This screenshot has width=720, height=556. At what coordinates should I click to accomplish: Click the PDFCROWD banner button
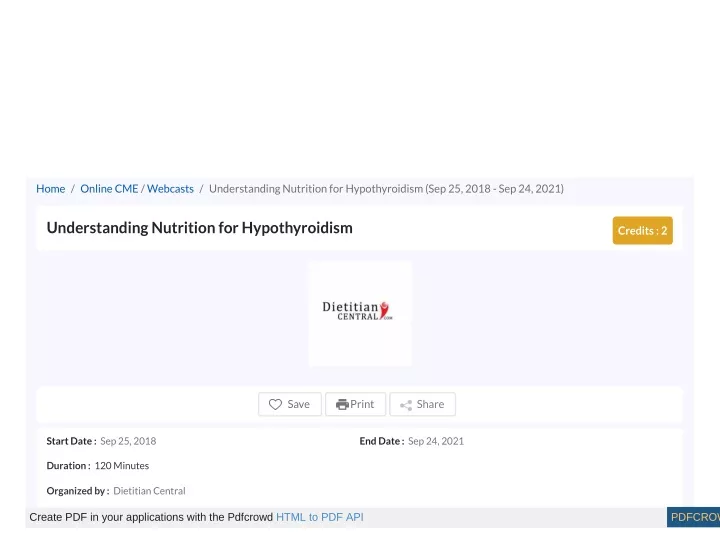(693, 517)
